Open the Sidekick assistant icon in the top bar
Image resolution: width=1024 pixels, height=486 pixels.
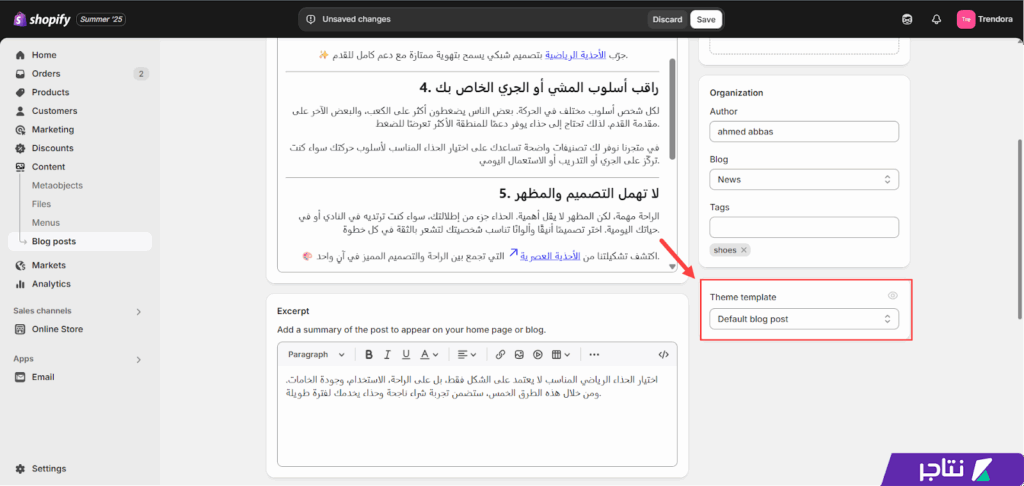906,20
